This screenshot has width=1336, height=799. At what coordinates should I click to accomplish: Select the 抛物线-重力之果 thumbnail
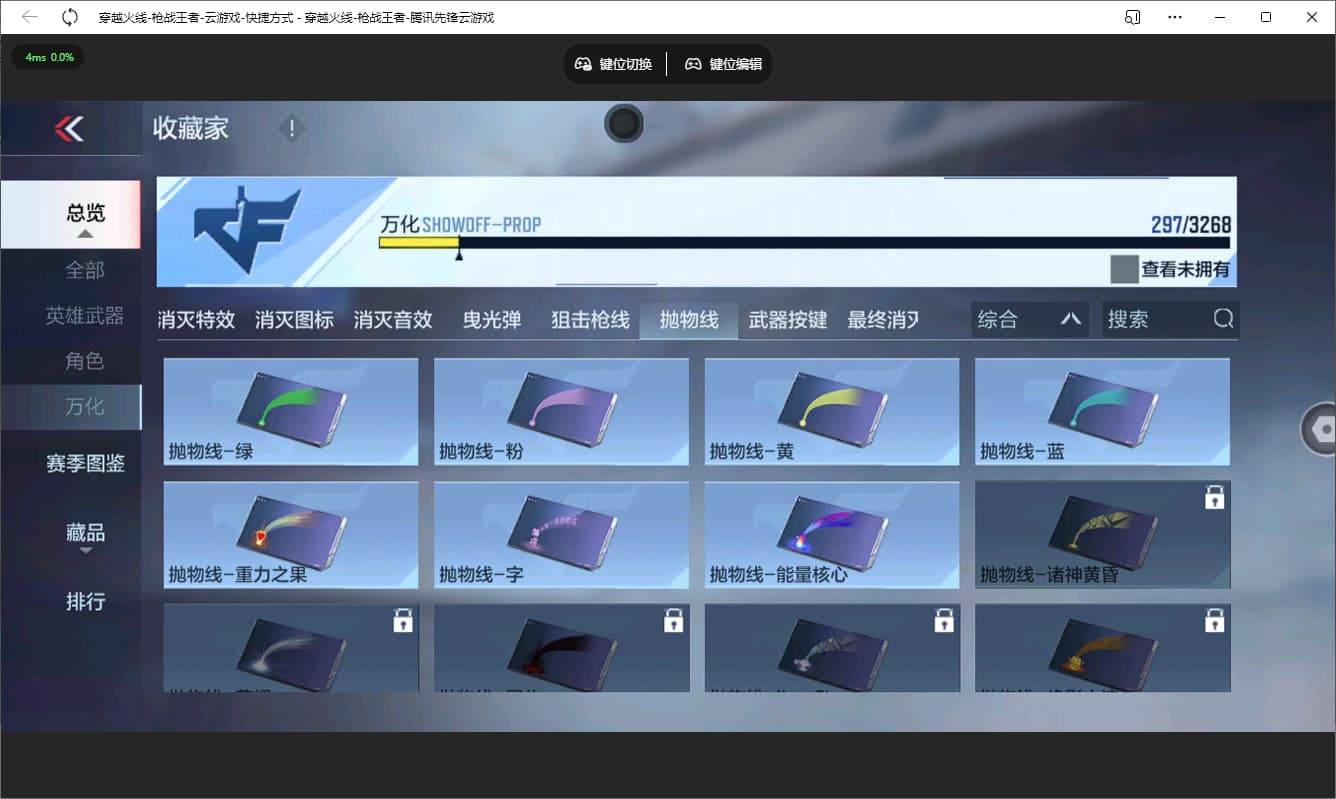pos(290,535)
